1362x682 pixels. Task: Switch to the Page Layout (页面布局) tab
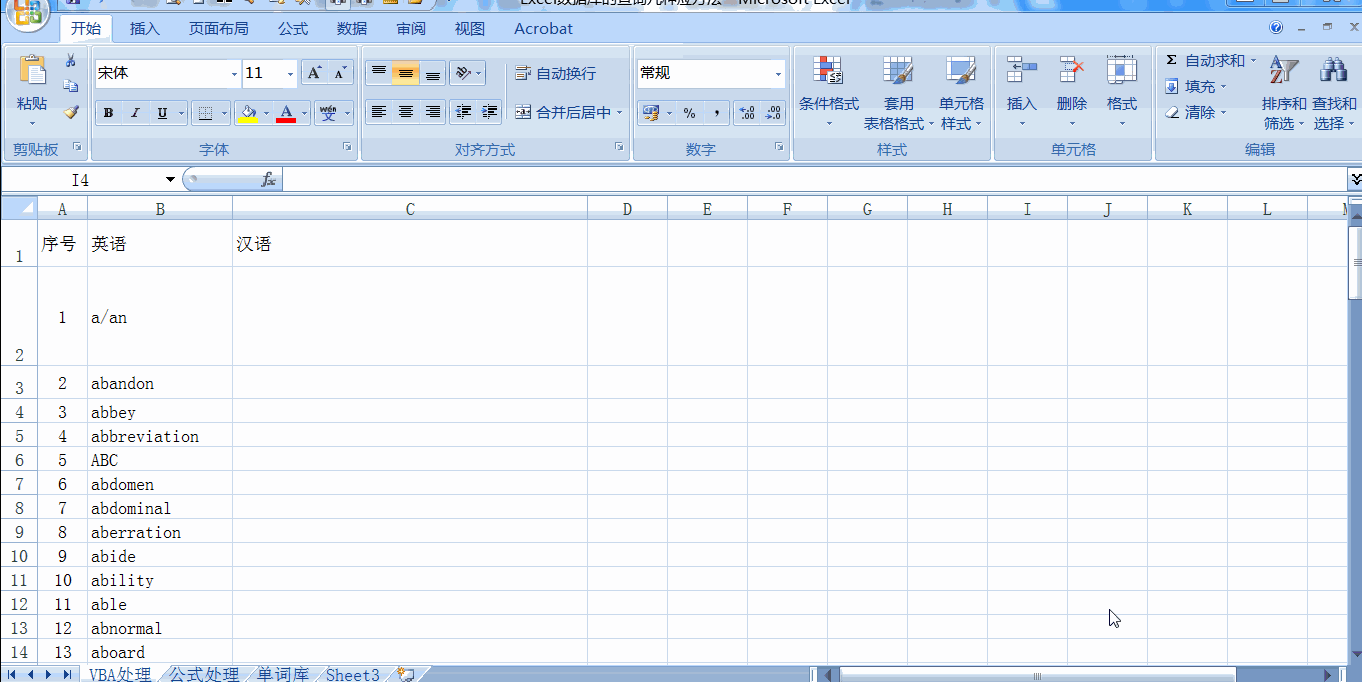click(x=219, y=29)
